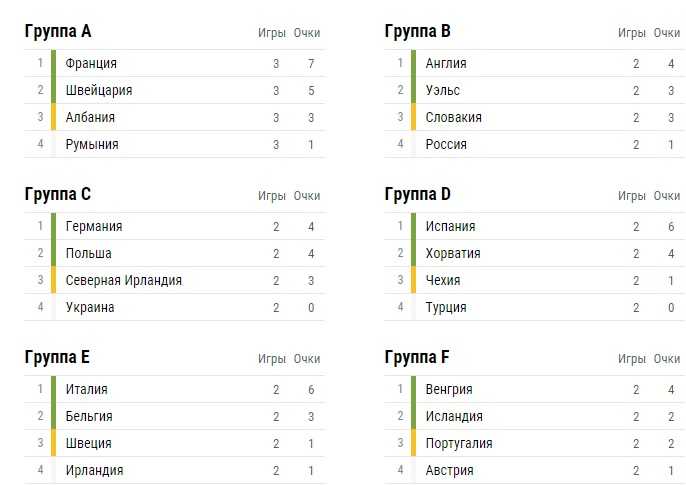This screenshot has width=686, height=485.
Task: Click the Германия team link
Action: click(94, 227)
